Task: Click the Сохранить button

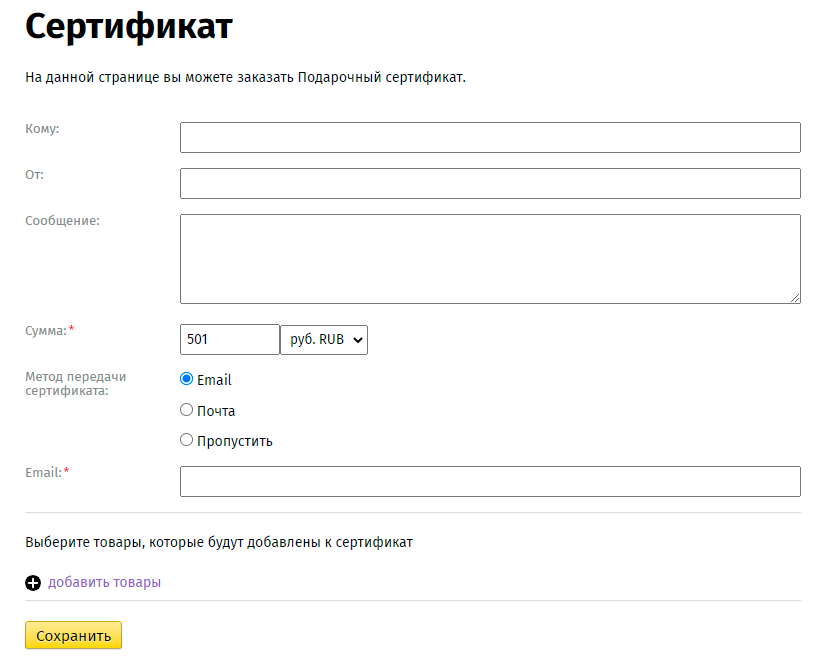Action: click(x=73, y=635)
